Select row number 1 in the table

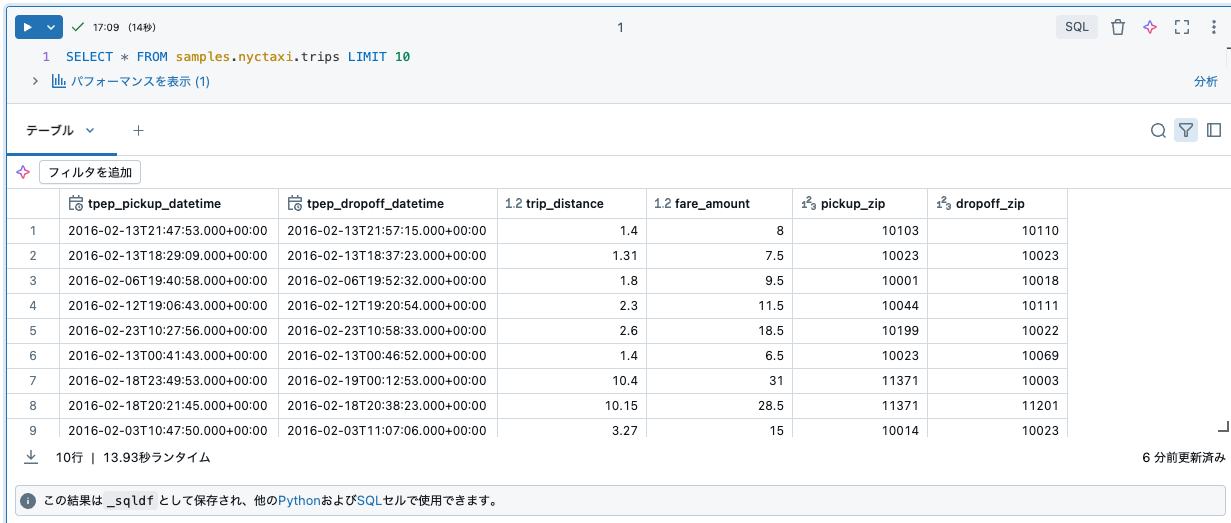coord(33,230)
